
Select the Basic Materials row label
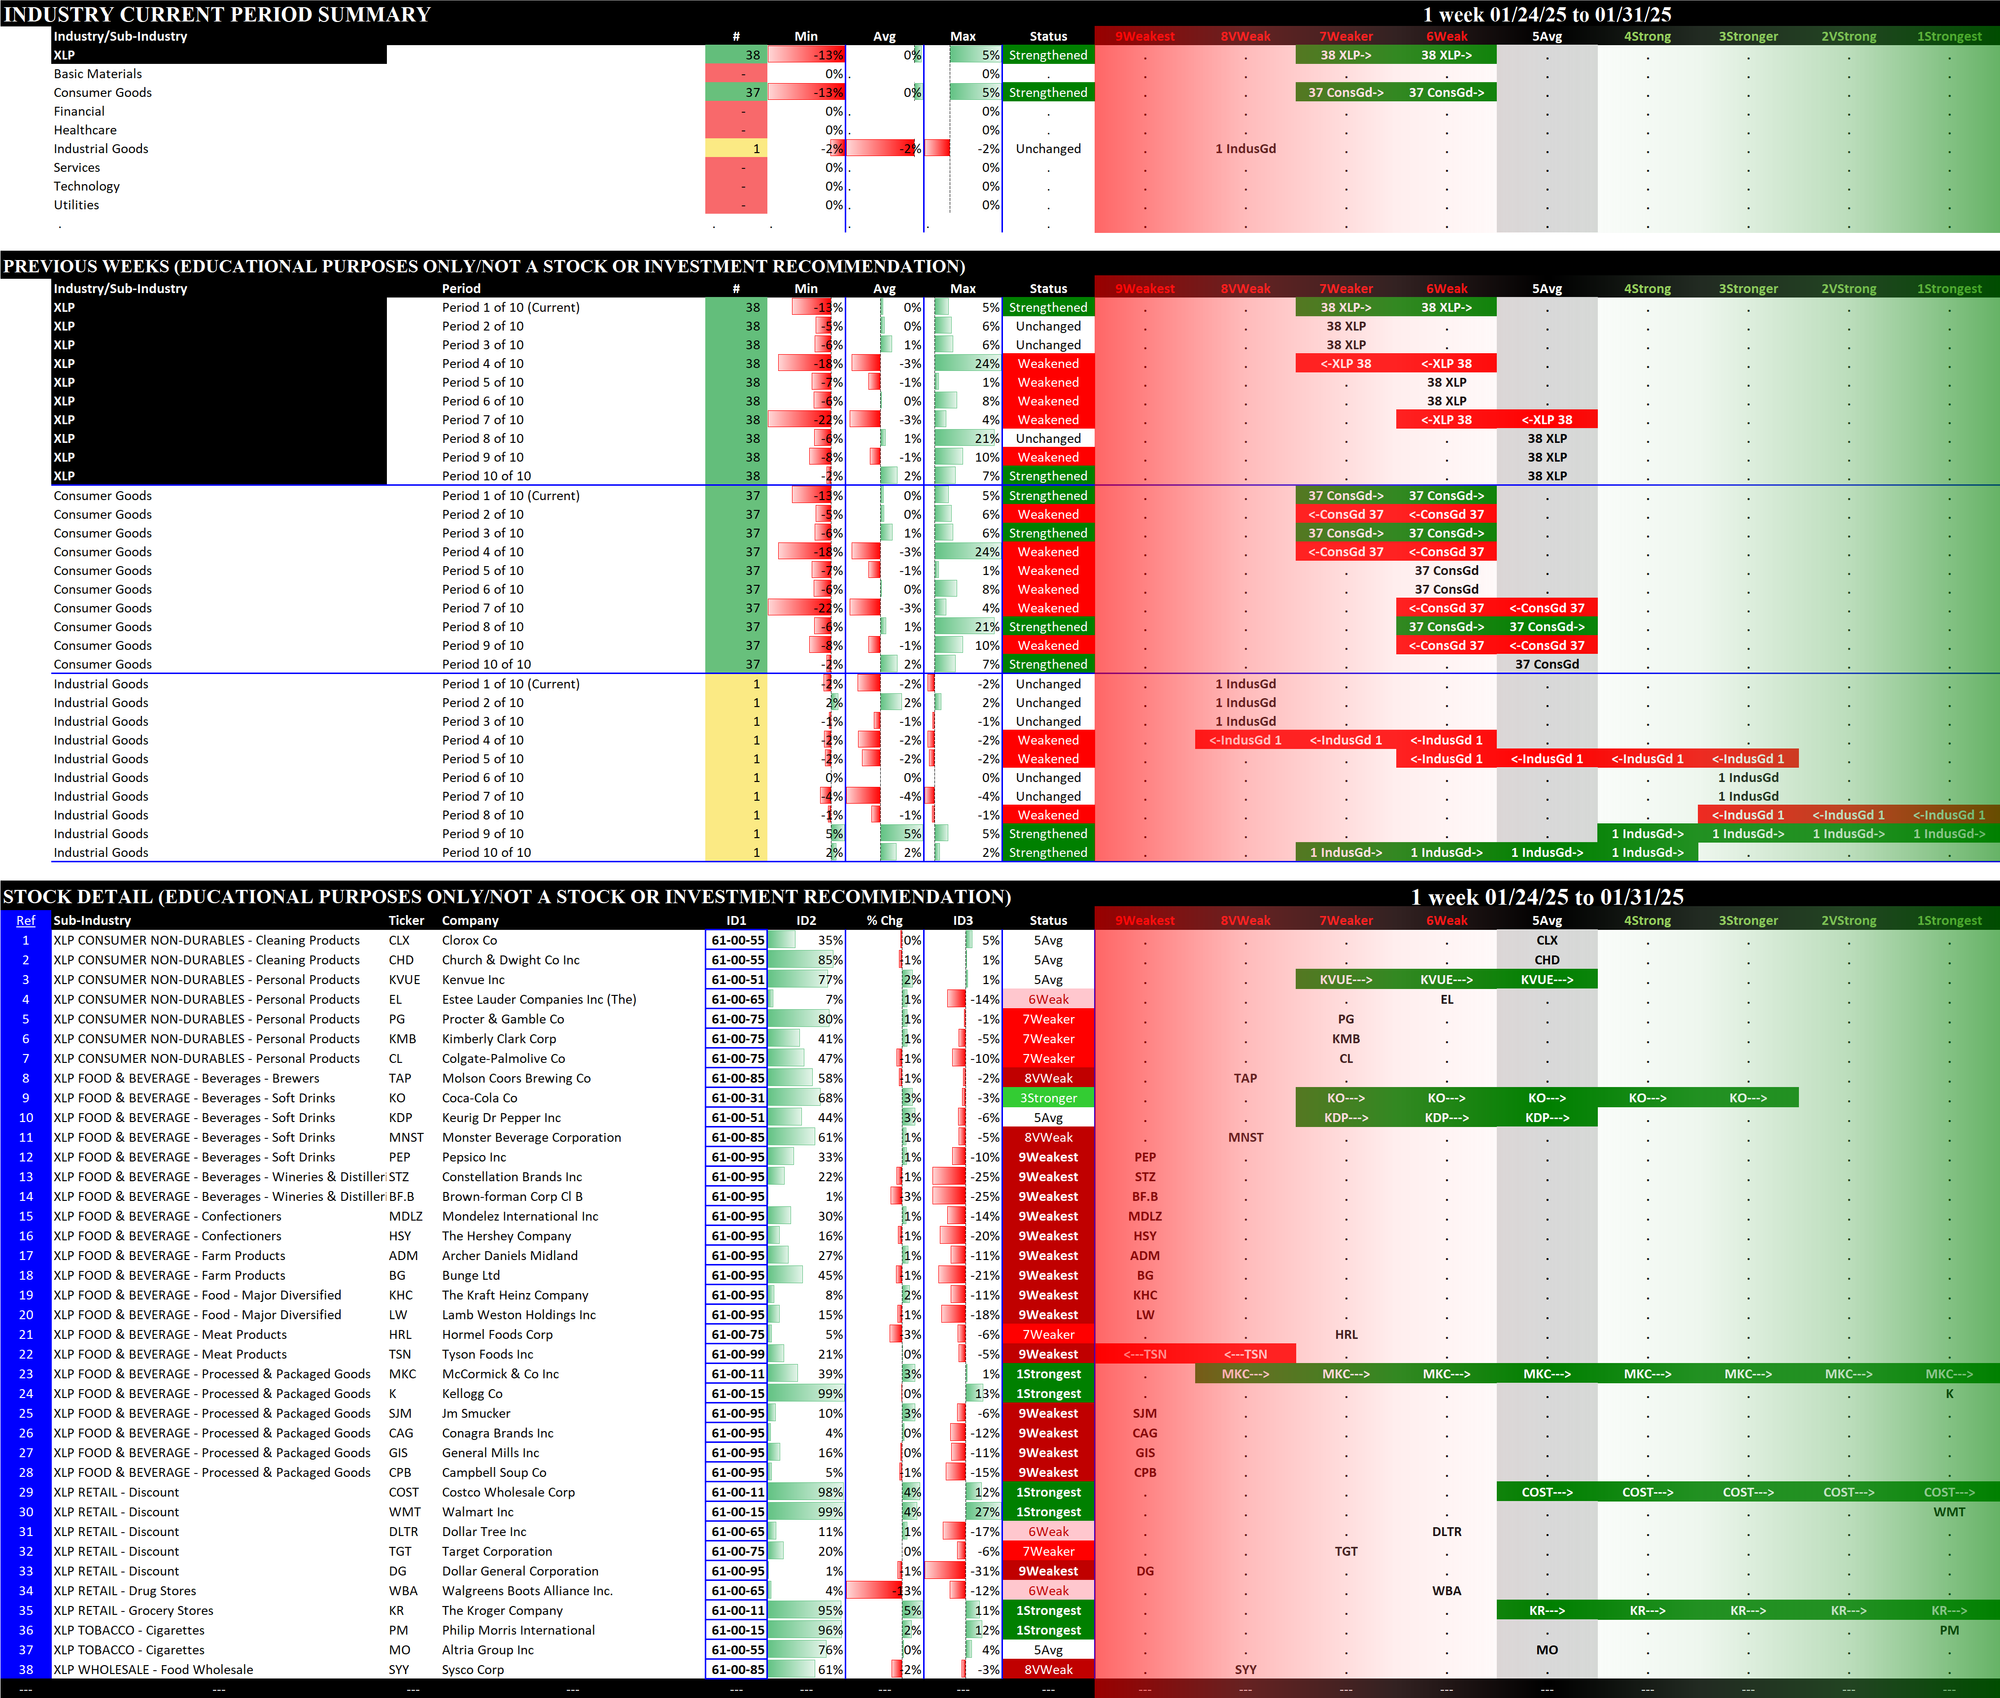point(98,74)
